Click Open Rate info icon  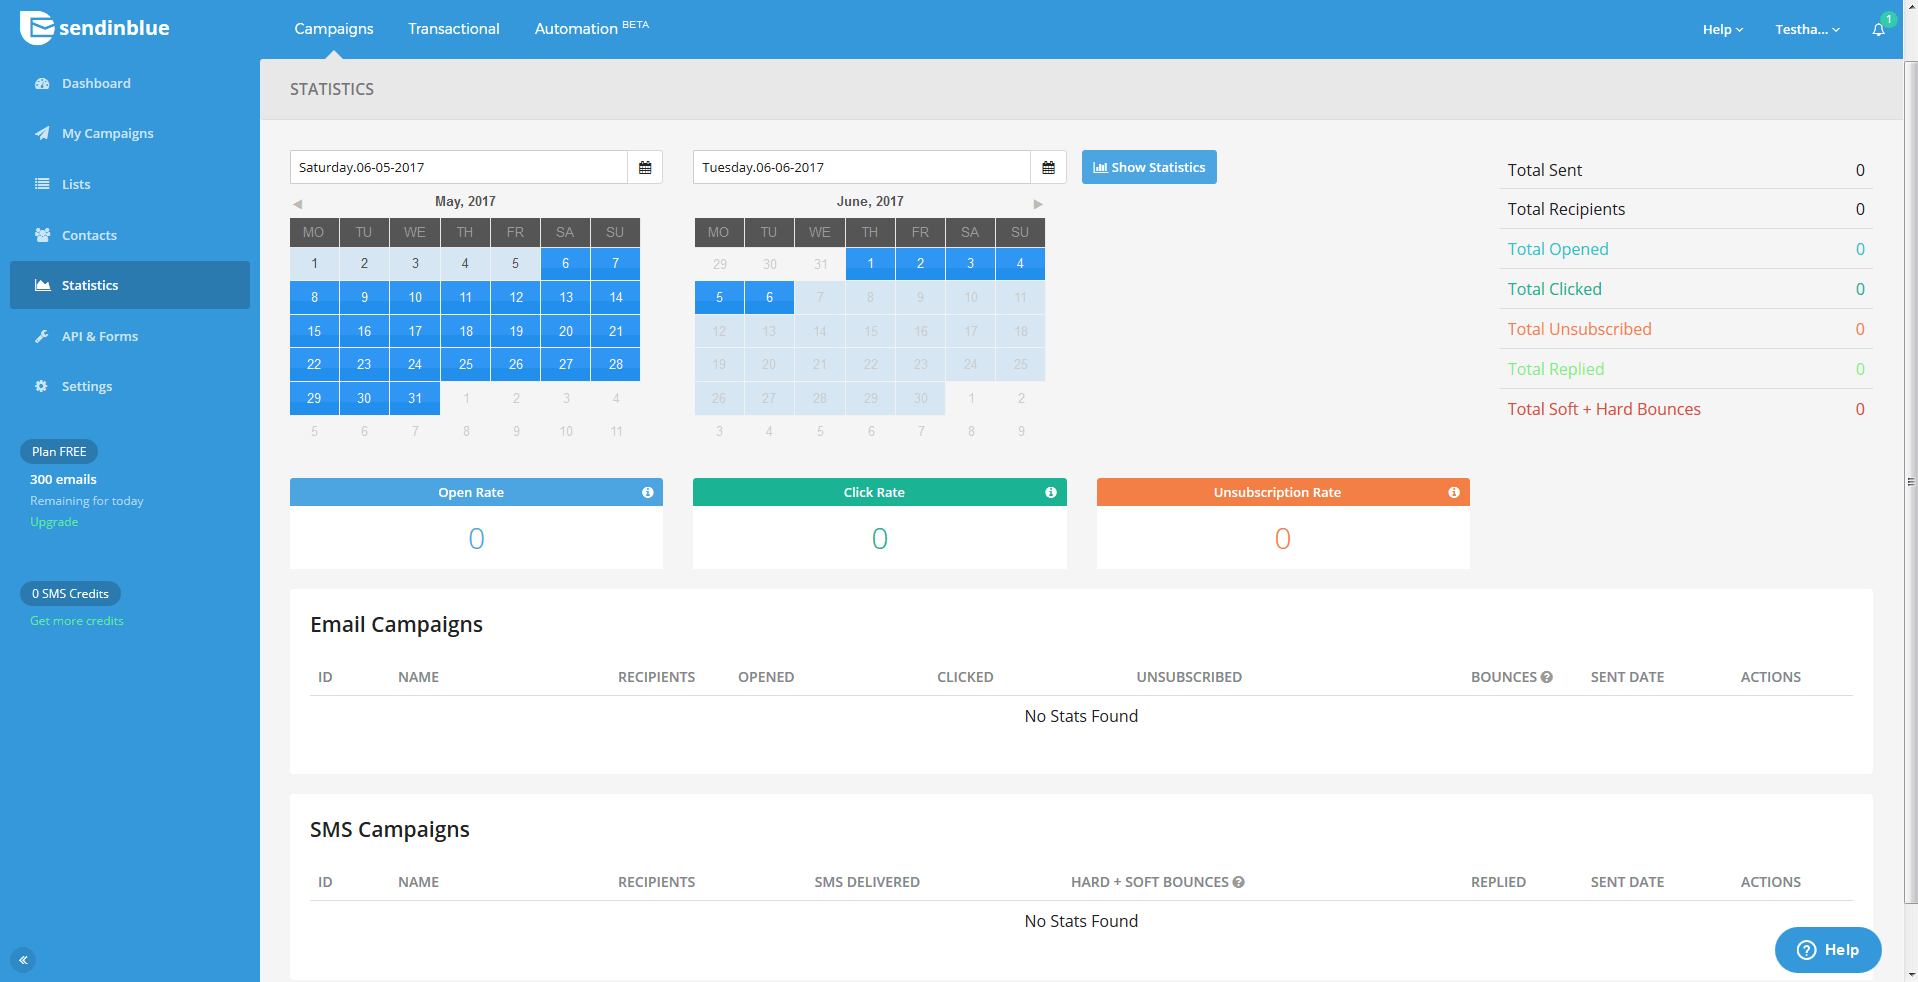648,492
